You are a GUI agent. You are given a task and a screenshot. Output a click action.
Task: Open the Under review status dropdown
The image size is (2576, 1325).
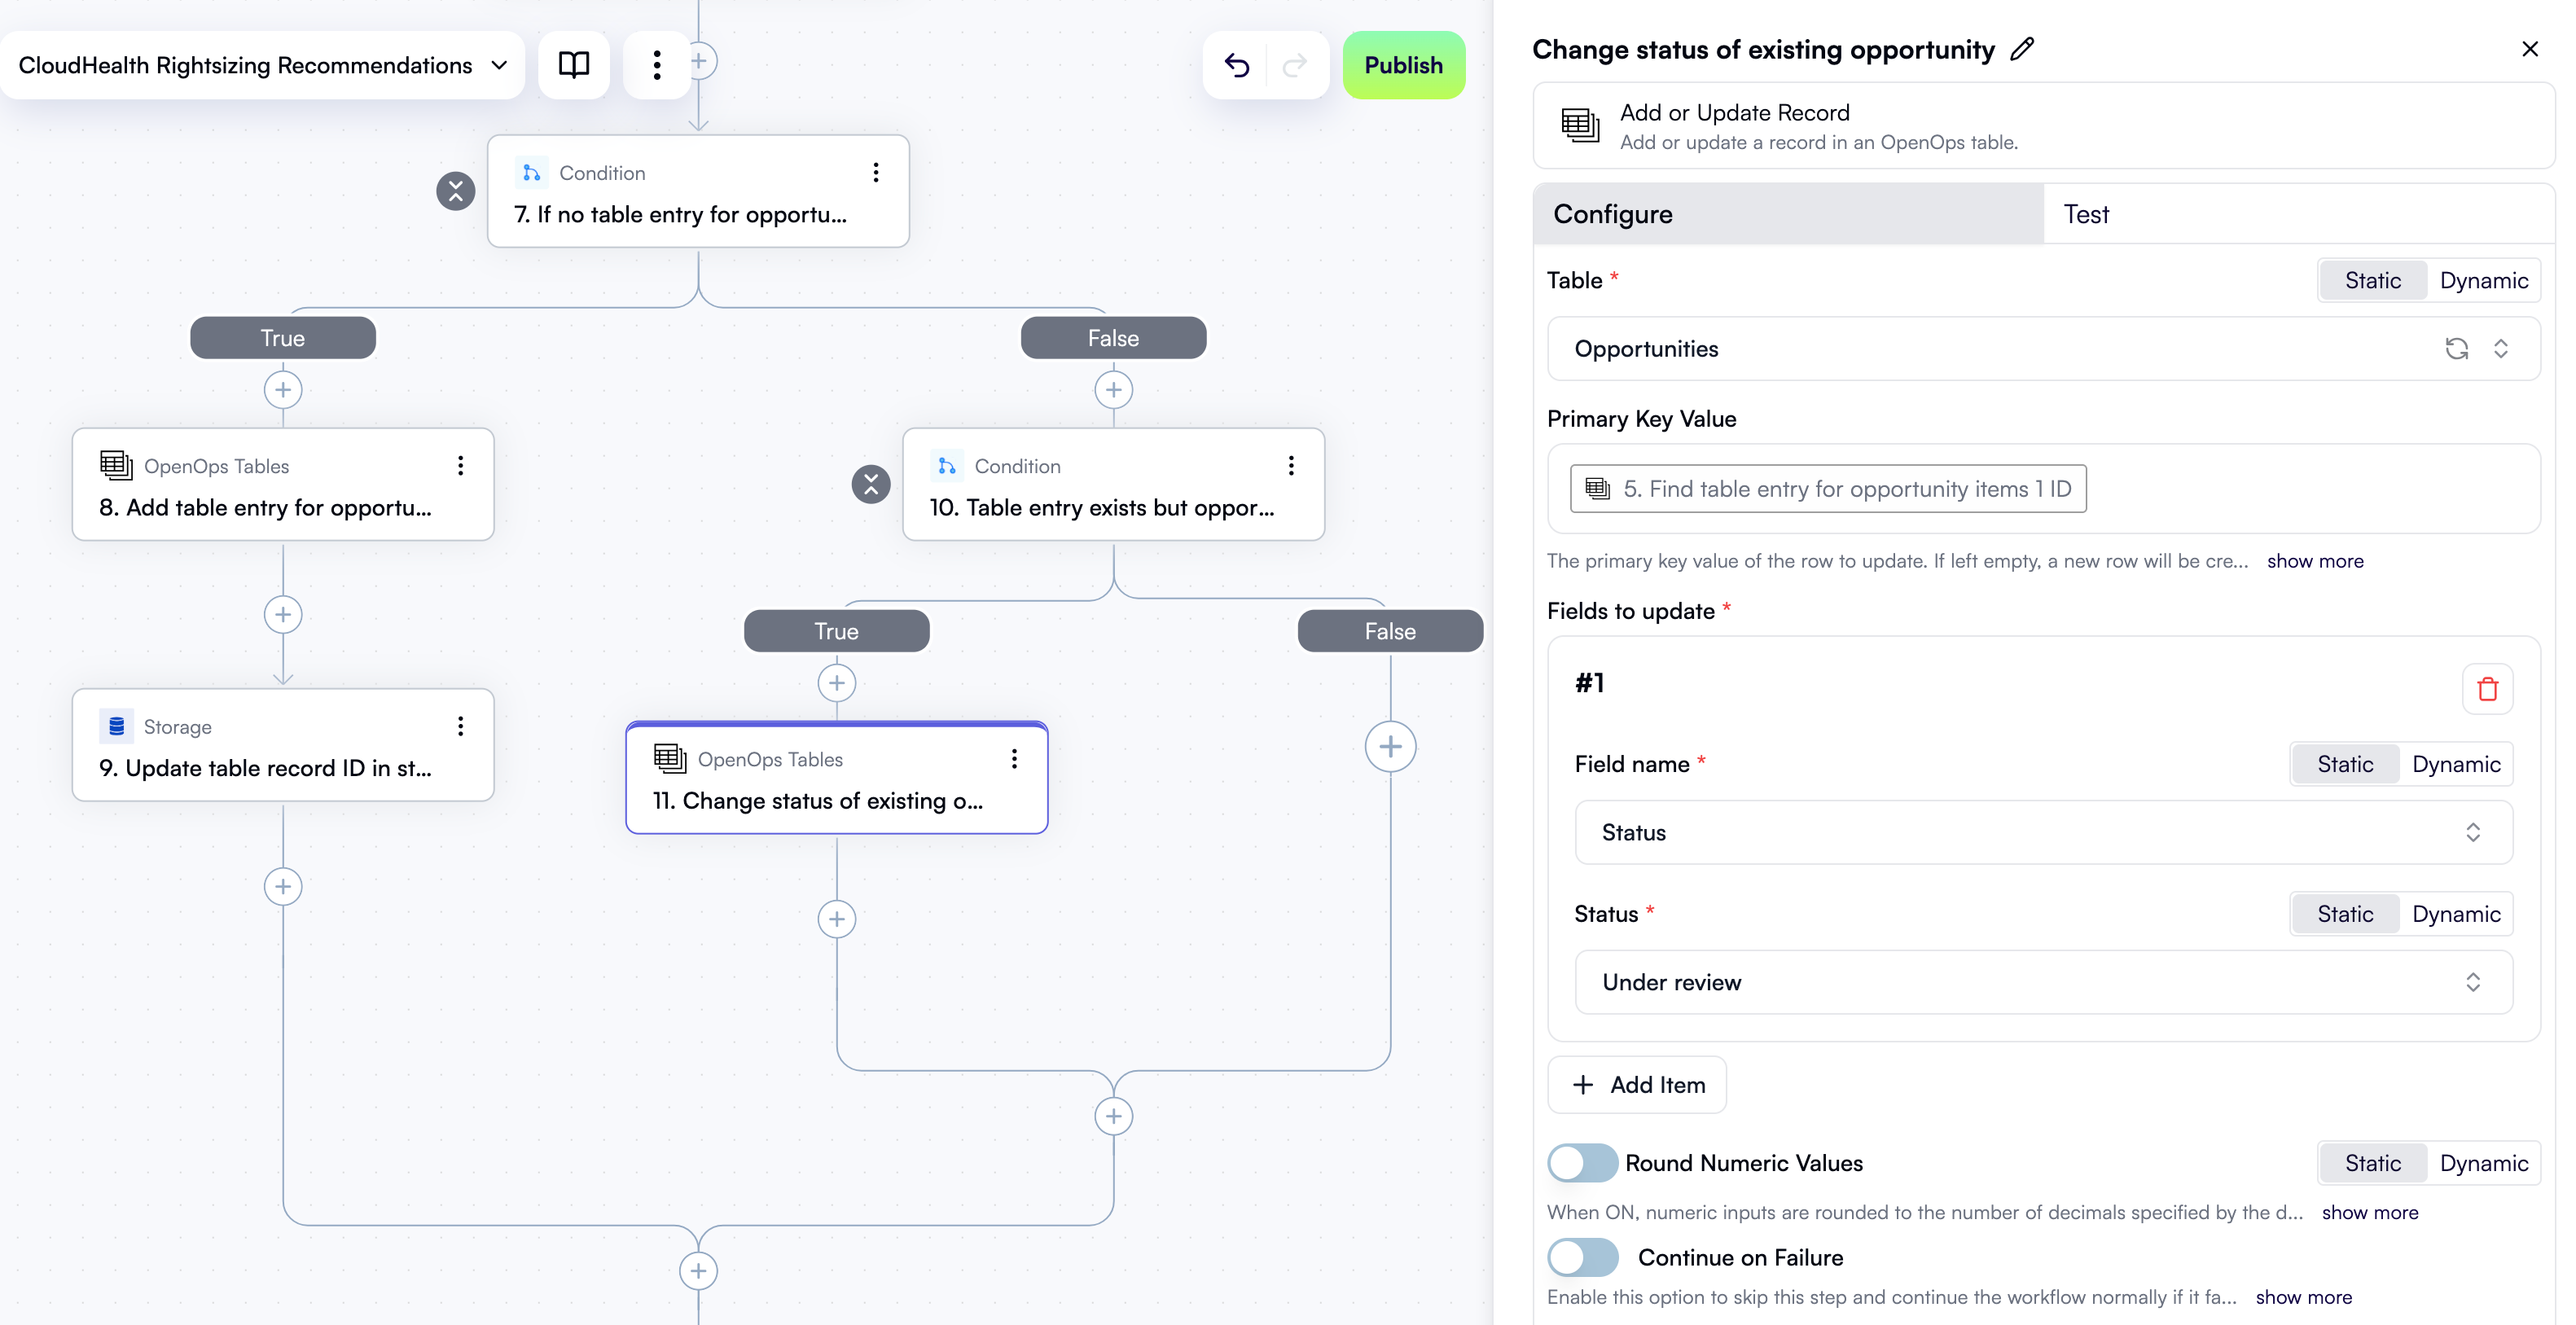point(2474,981)
